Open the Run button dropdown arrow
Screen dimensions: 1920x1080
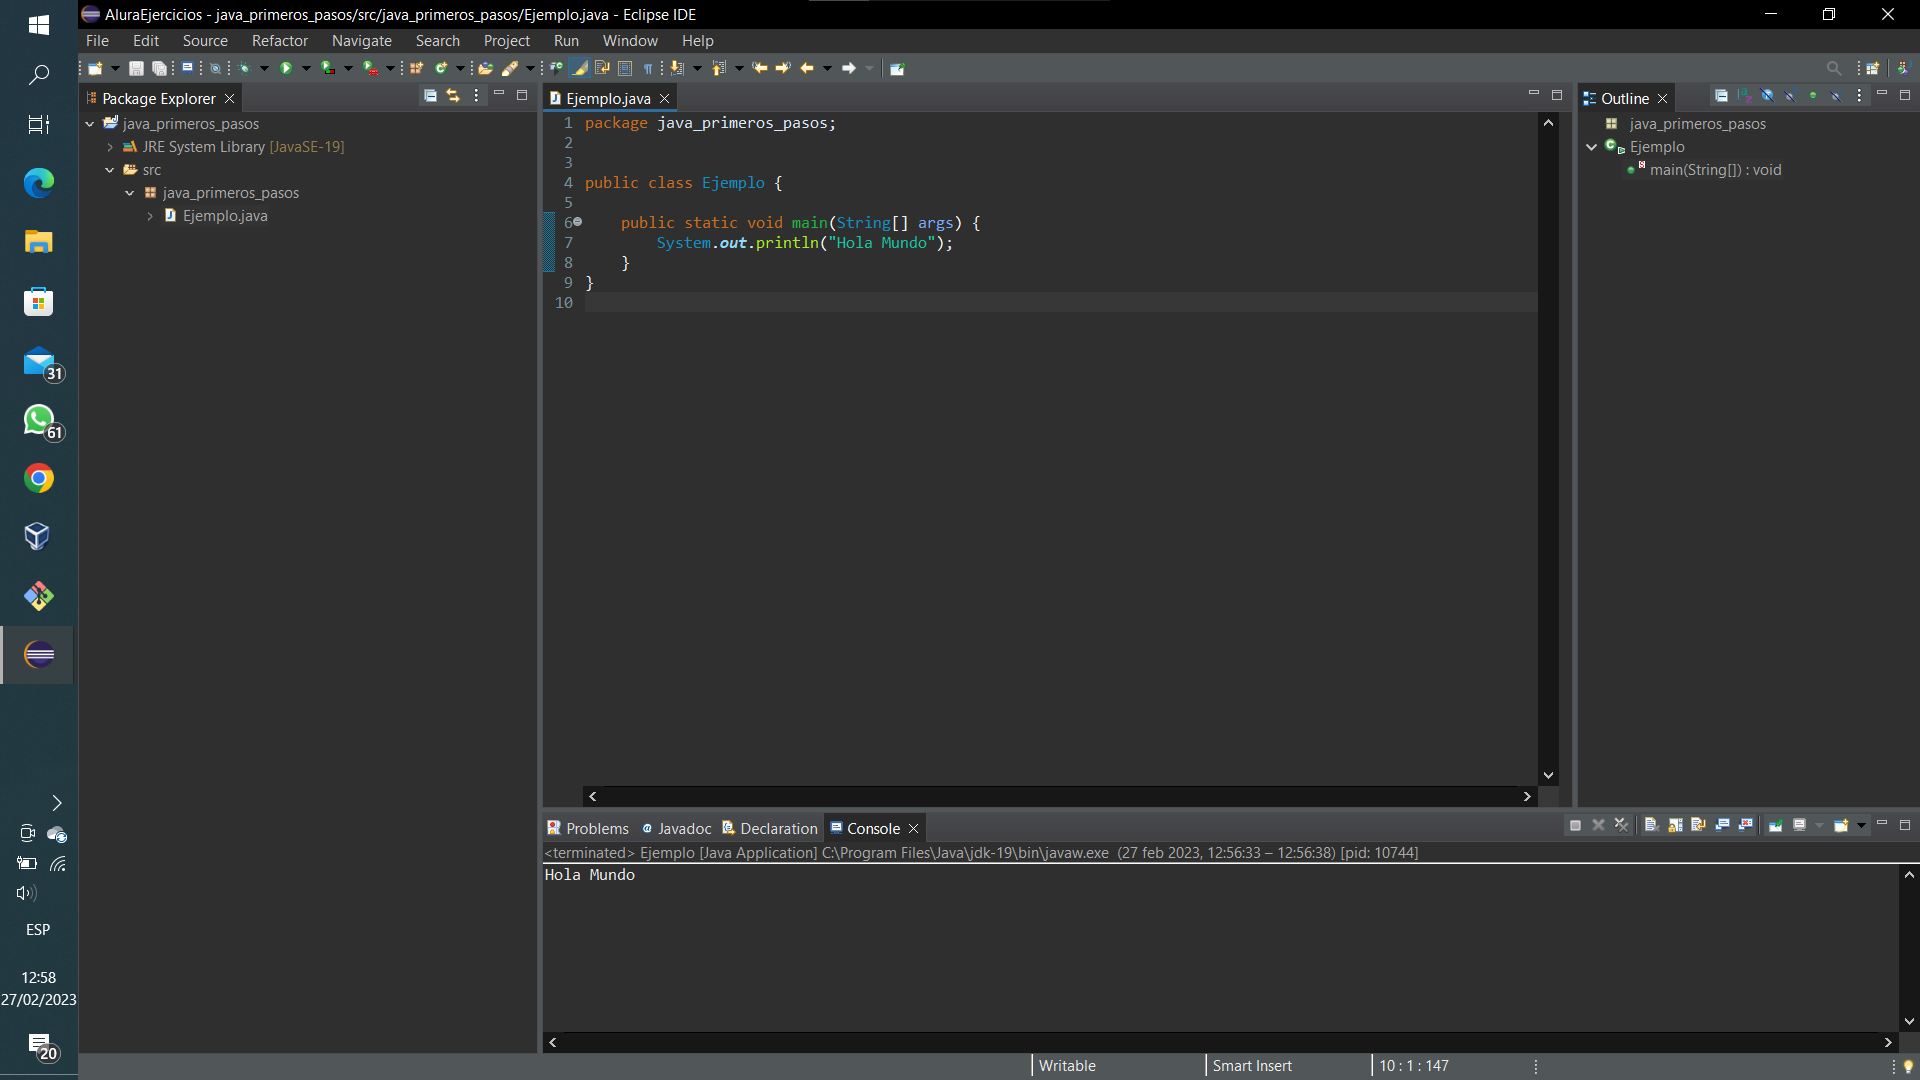(x=306, y=68)
